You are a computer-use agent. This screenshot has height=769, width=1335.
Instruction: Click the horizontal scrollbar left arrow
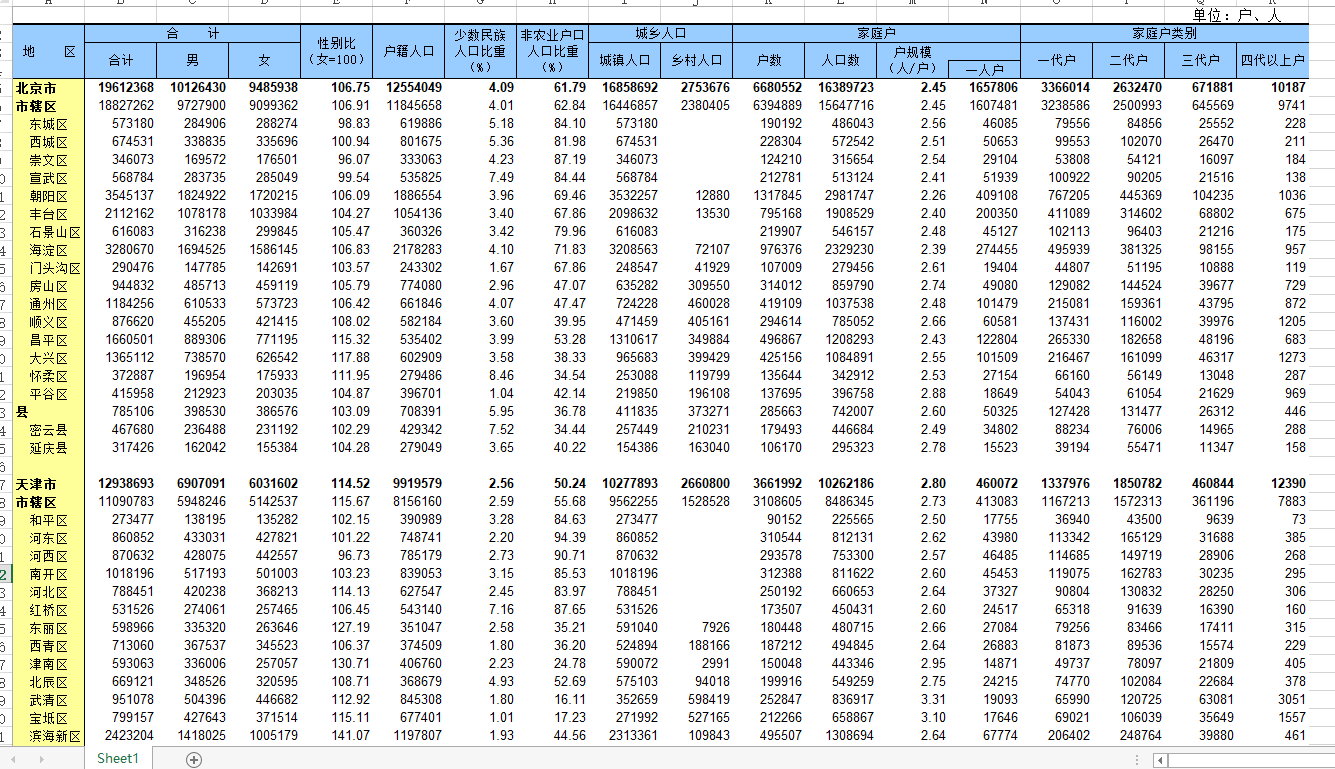[x=1159, y=760]
